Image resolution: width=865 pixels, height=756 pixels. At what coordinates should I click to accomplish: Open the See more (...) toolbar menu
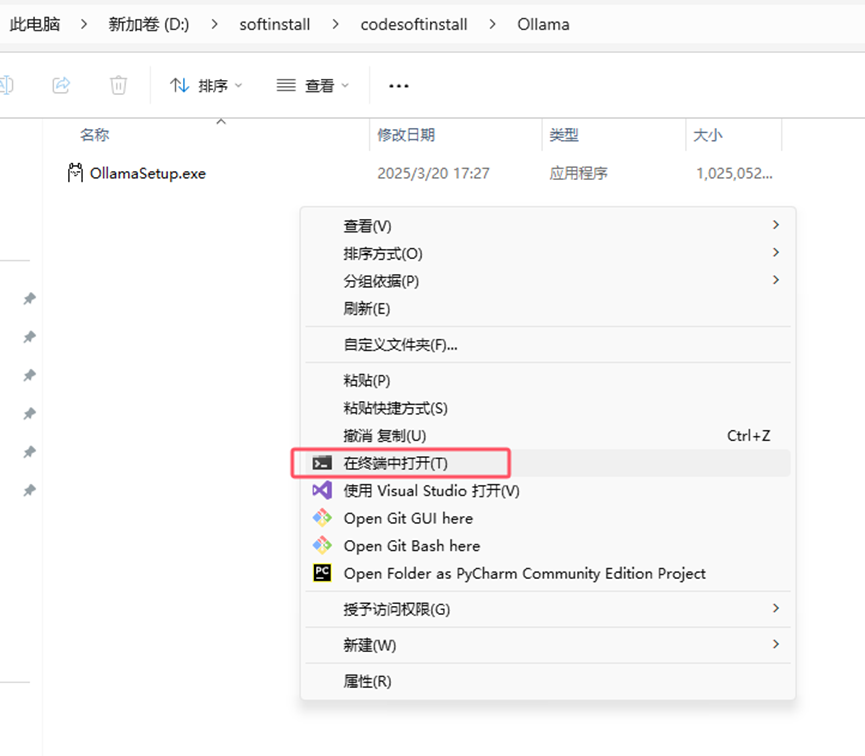[398, 86]
